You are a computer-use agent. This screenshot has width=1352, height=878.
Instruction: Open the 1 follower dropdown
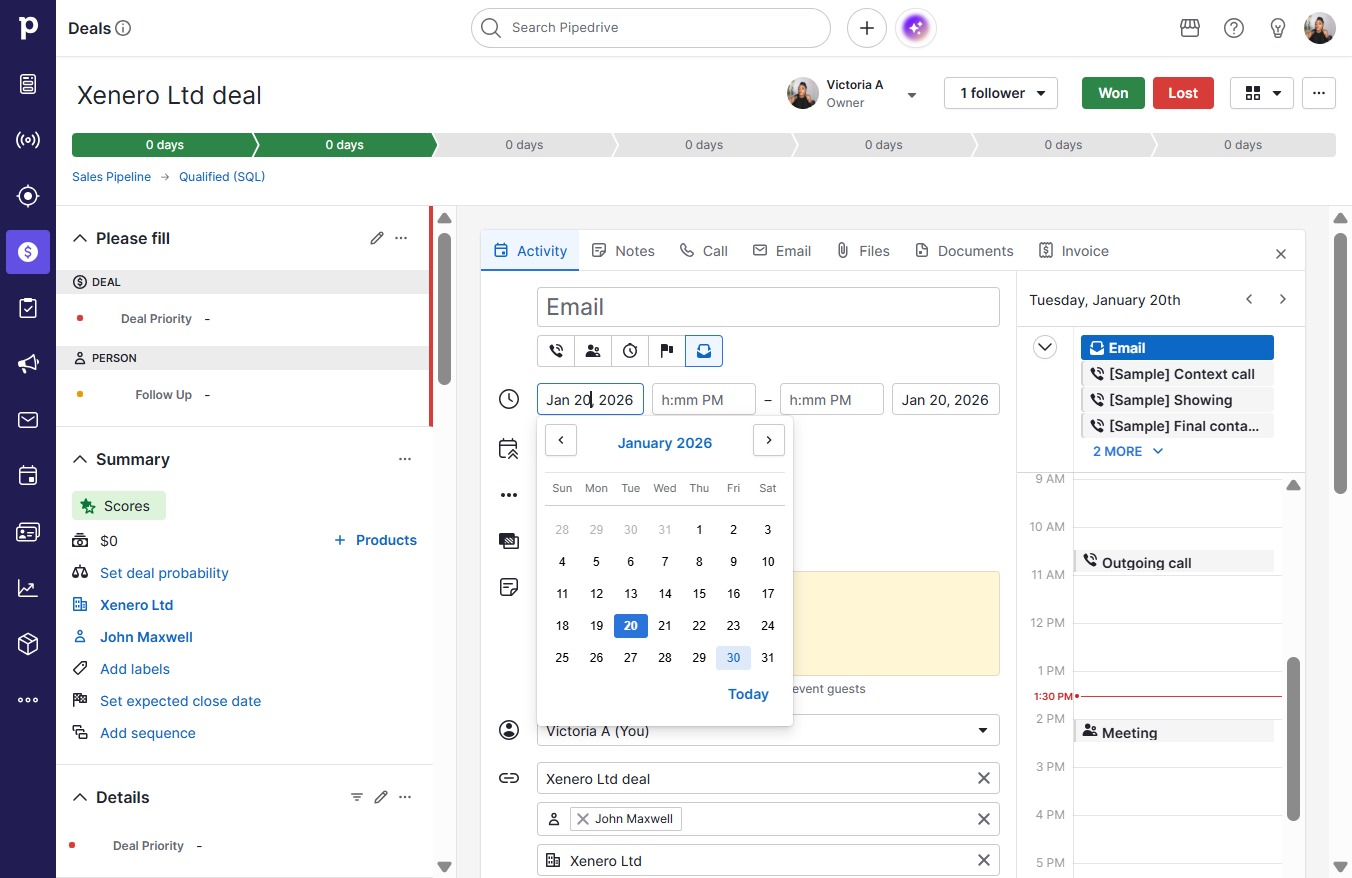[1001, 93]
